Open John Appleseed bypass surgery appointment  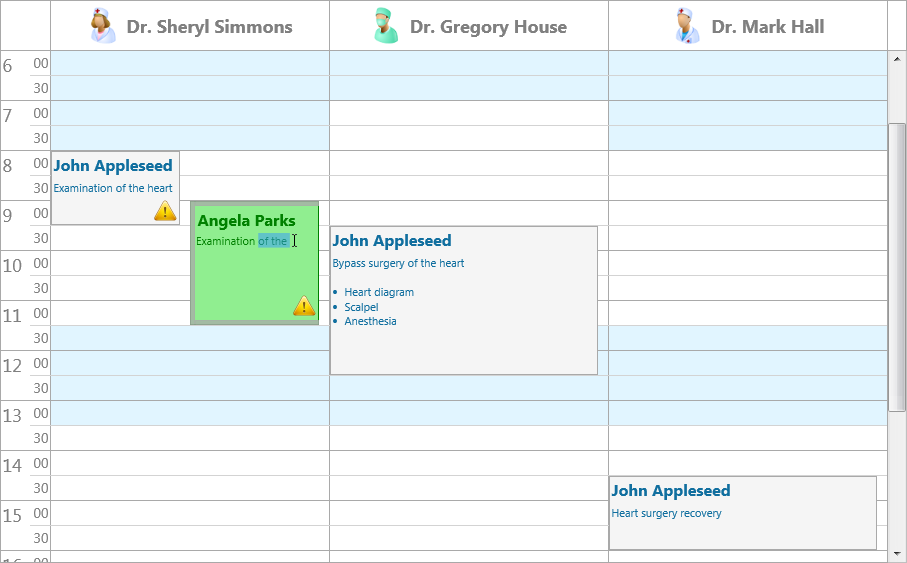[463, 300]
